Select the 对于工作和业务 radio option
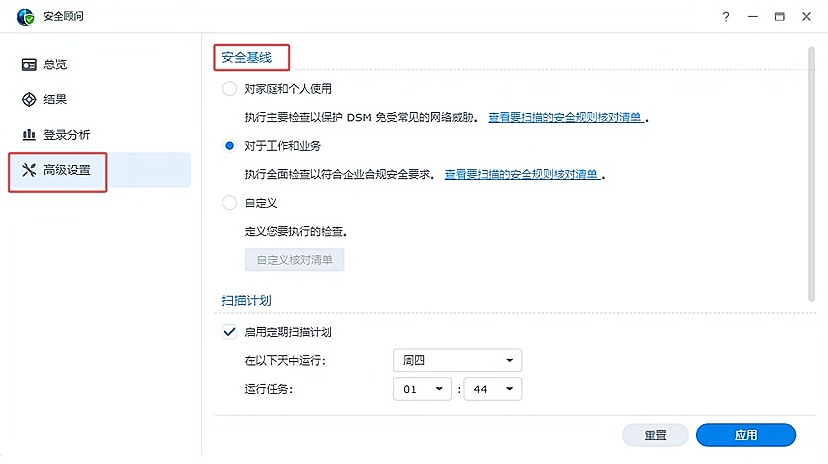Viewport: 828px width, 464px height. [230, 146]
